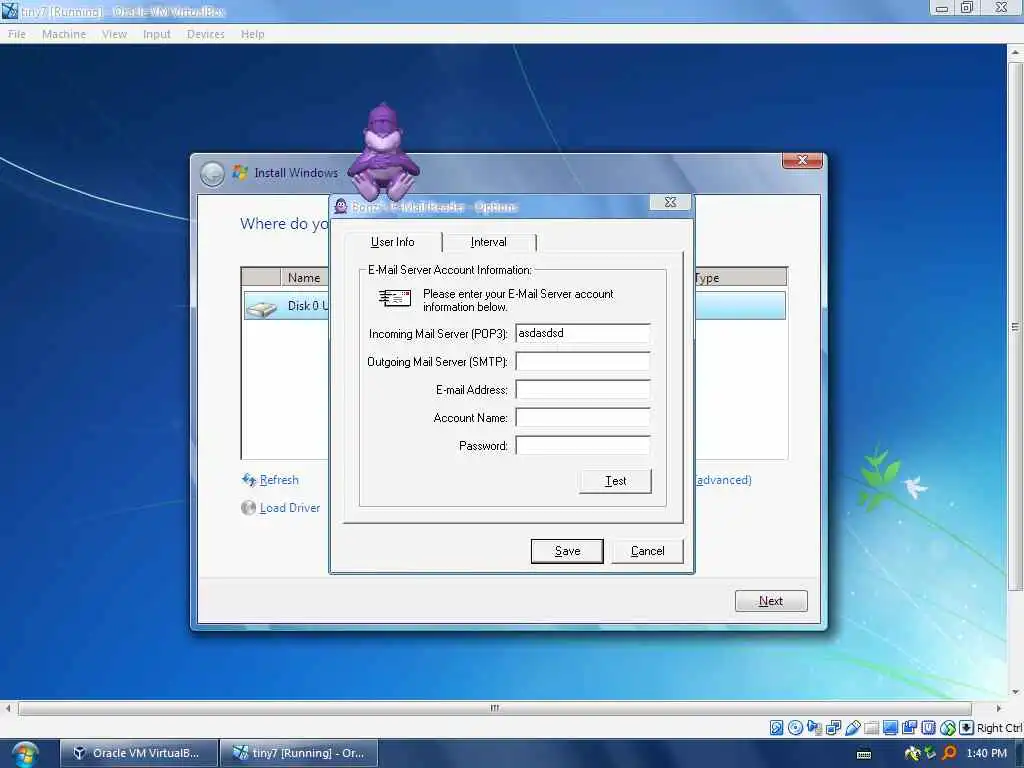1024x768 pixels.
Task: Click the Bonzi icon in dialog title bar
Action: point(340,206)
